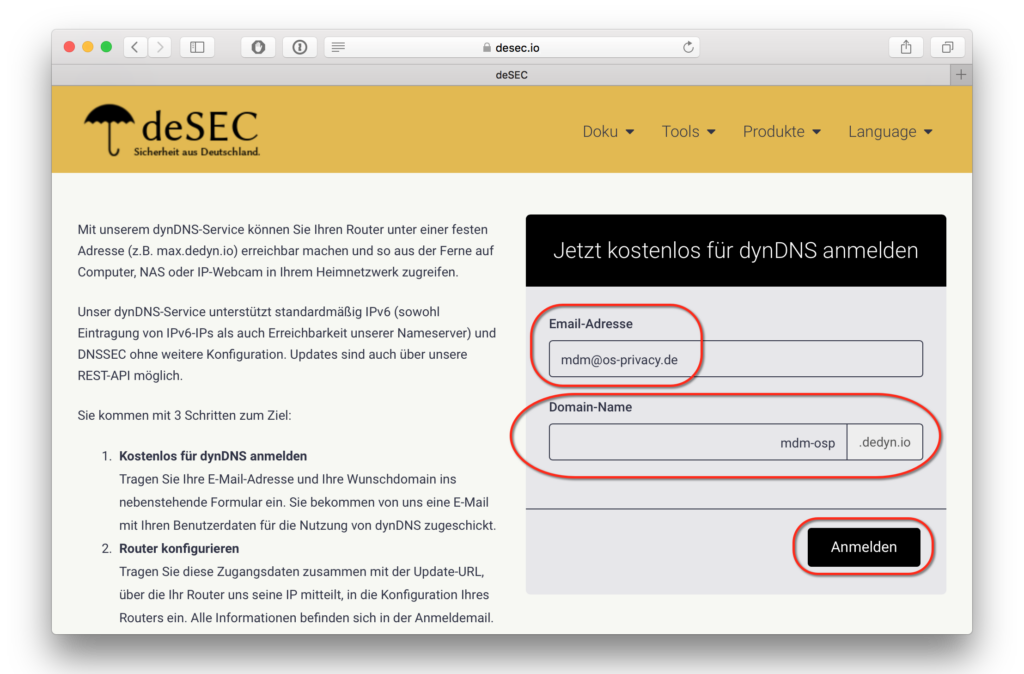1024x674 pixels.
Task: Click the Anmelden button
Action: [x=863, y=547]
